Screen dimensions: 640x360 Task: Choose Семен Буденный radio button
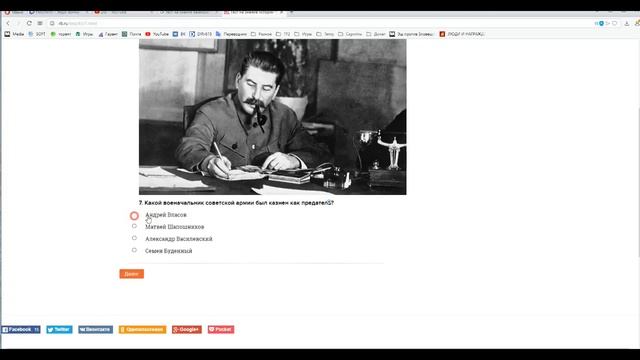point(134,250)
